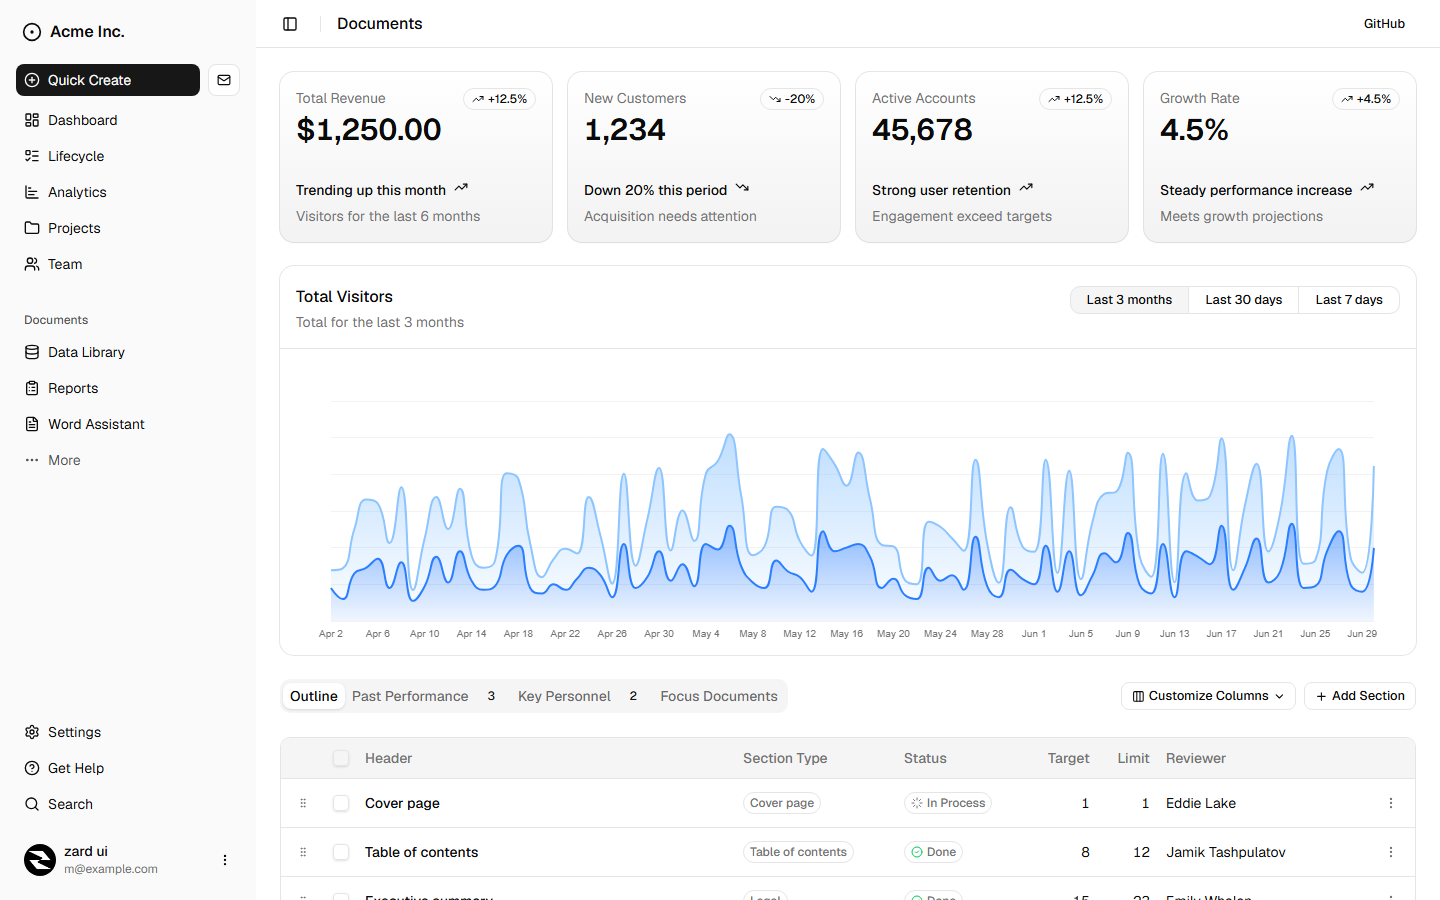The height and width of the screenshot is (900, 1440).
Task: Click the -20% badge on New Customers
Action: pos(792,99)
